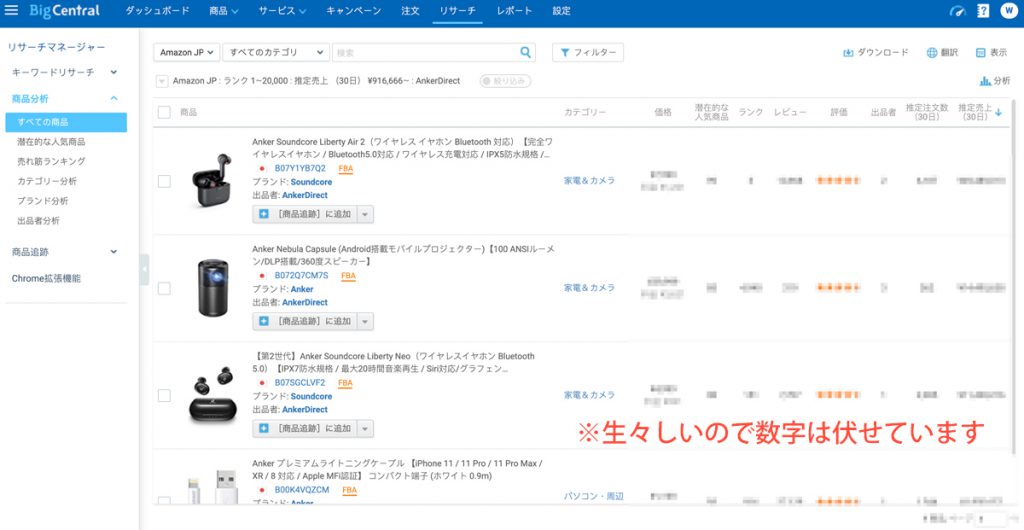Select ブランド分析 in sidebar
The height and width of the screenshot is (530, 1024).
(x=42, y=201)
